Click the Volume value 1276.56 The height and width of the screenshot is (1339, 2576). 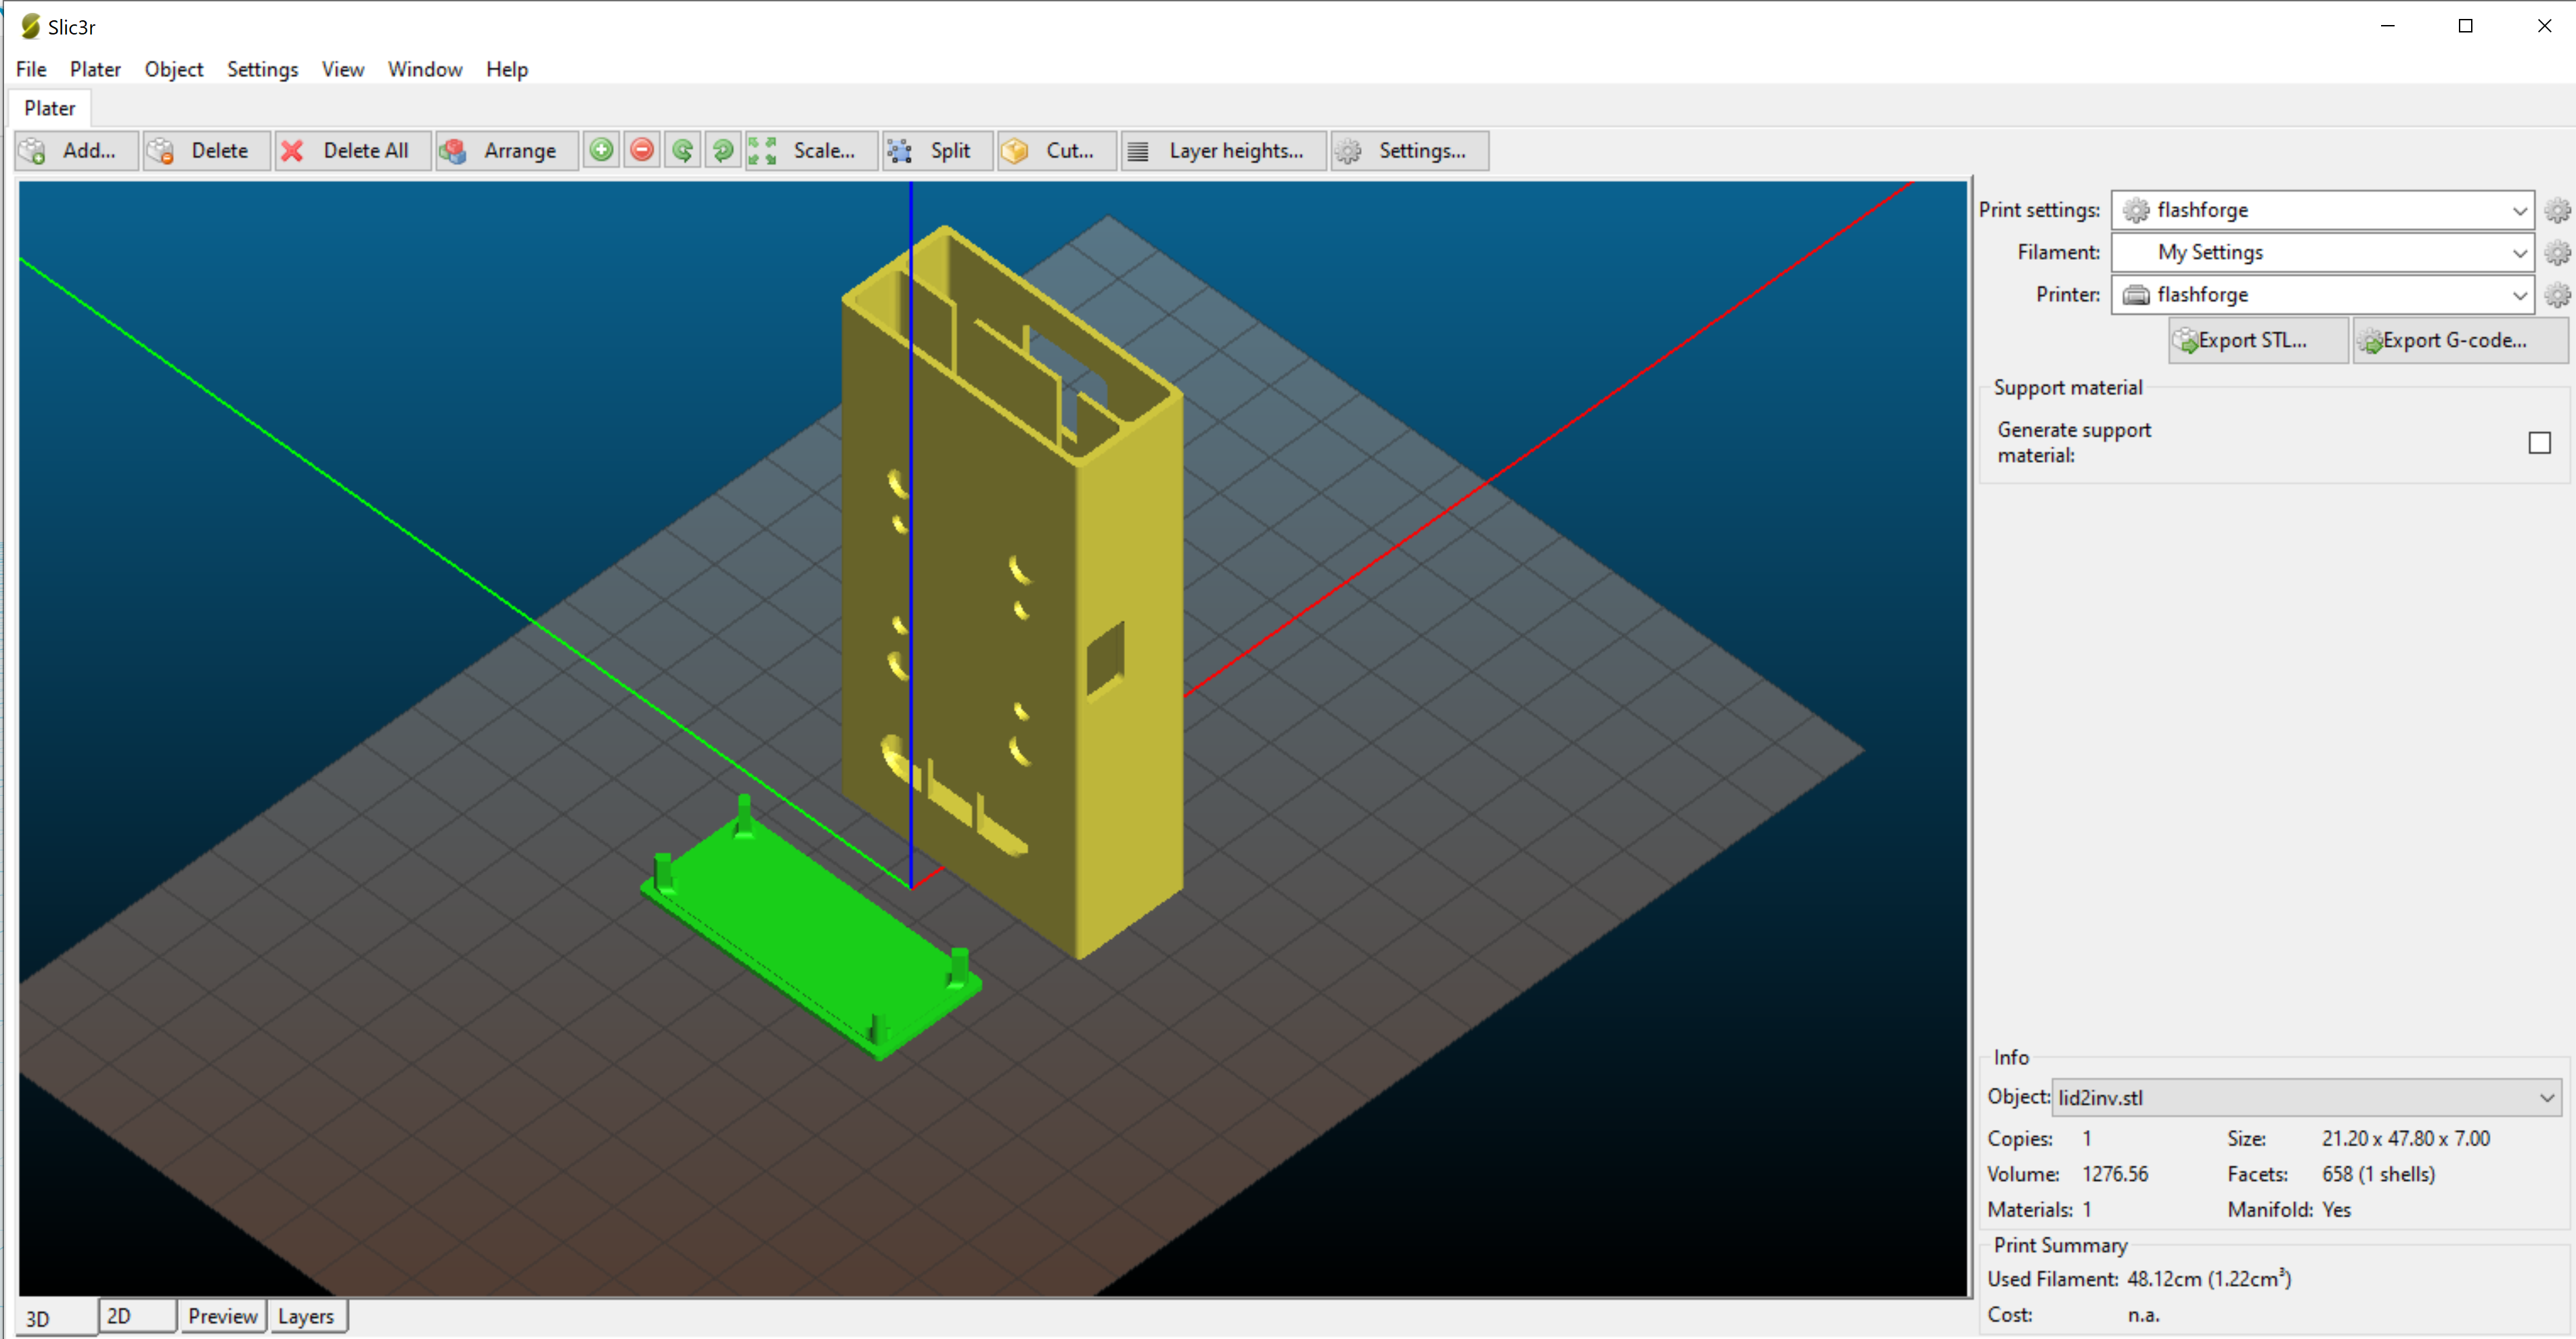coord(2115,1174)
